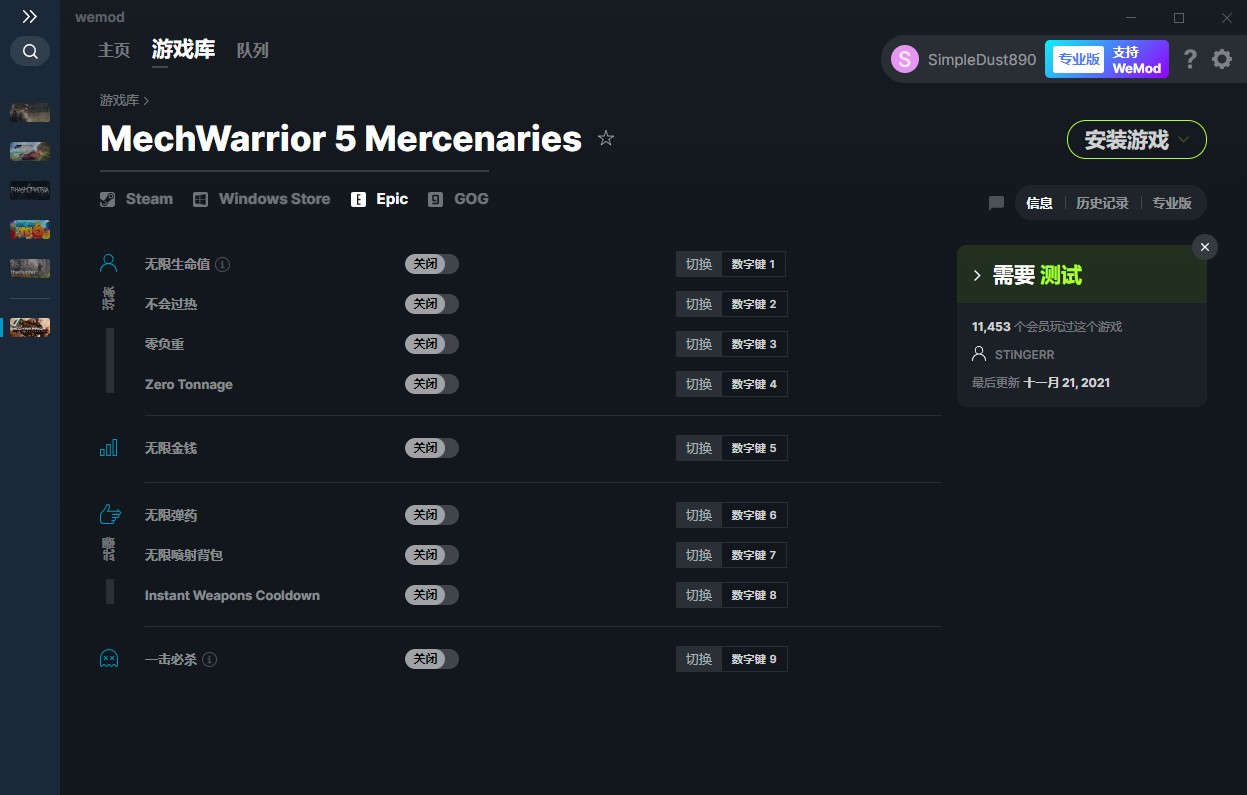Toggle 一击必杀 cheat switch
The height and width of the screenshot is (795, 1247).
tap(432, 659)
